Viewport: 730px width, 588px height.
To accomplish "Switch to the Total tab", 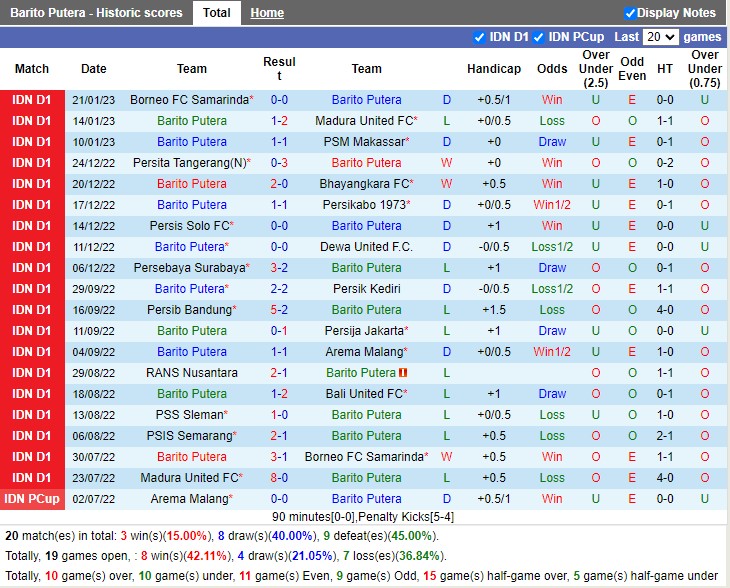I will pos(216,13).
